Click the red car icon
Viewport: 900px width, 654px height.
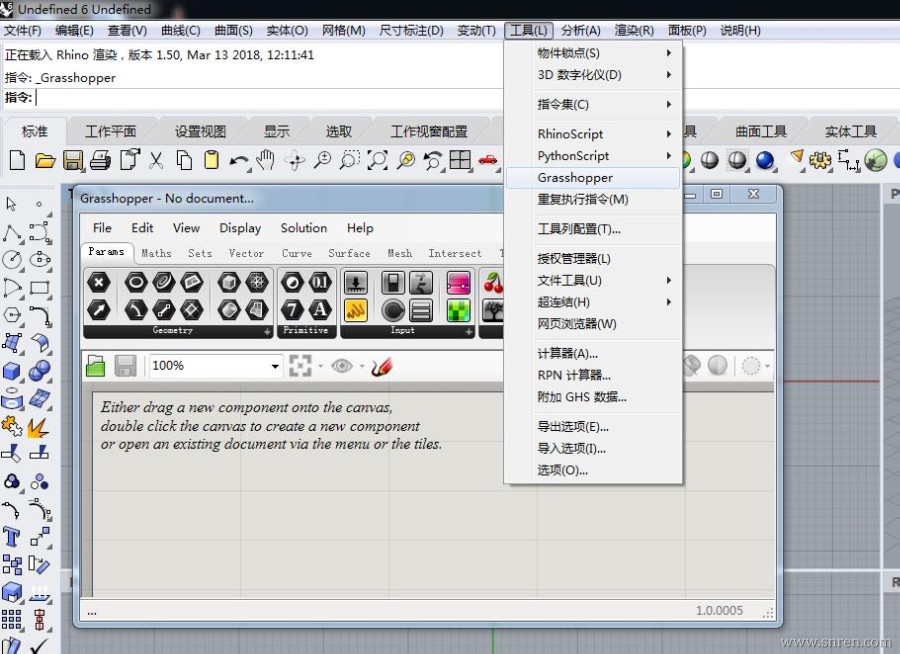(x=488, y=160)
